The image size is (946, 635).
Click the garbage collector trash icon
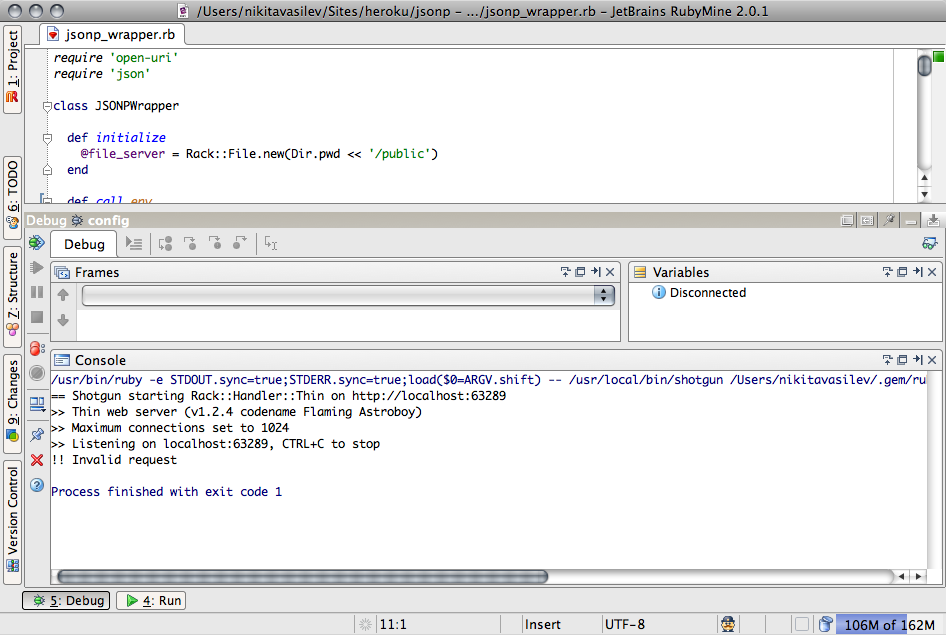point(826,624)
